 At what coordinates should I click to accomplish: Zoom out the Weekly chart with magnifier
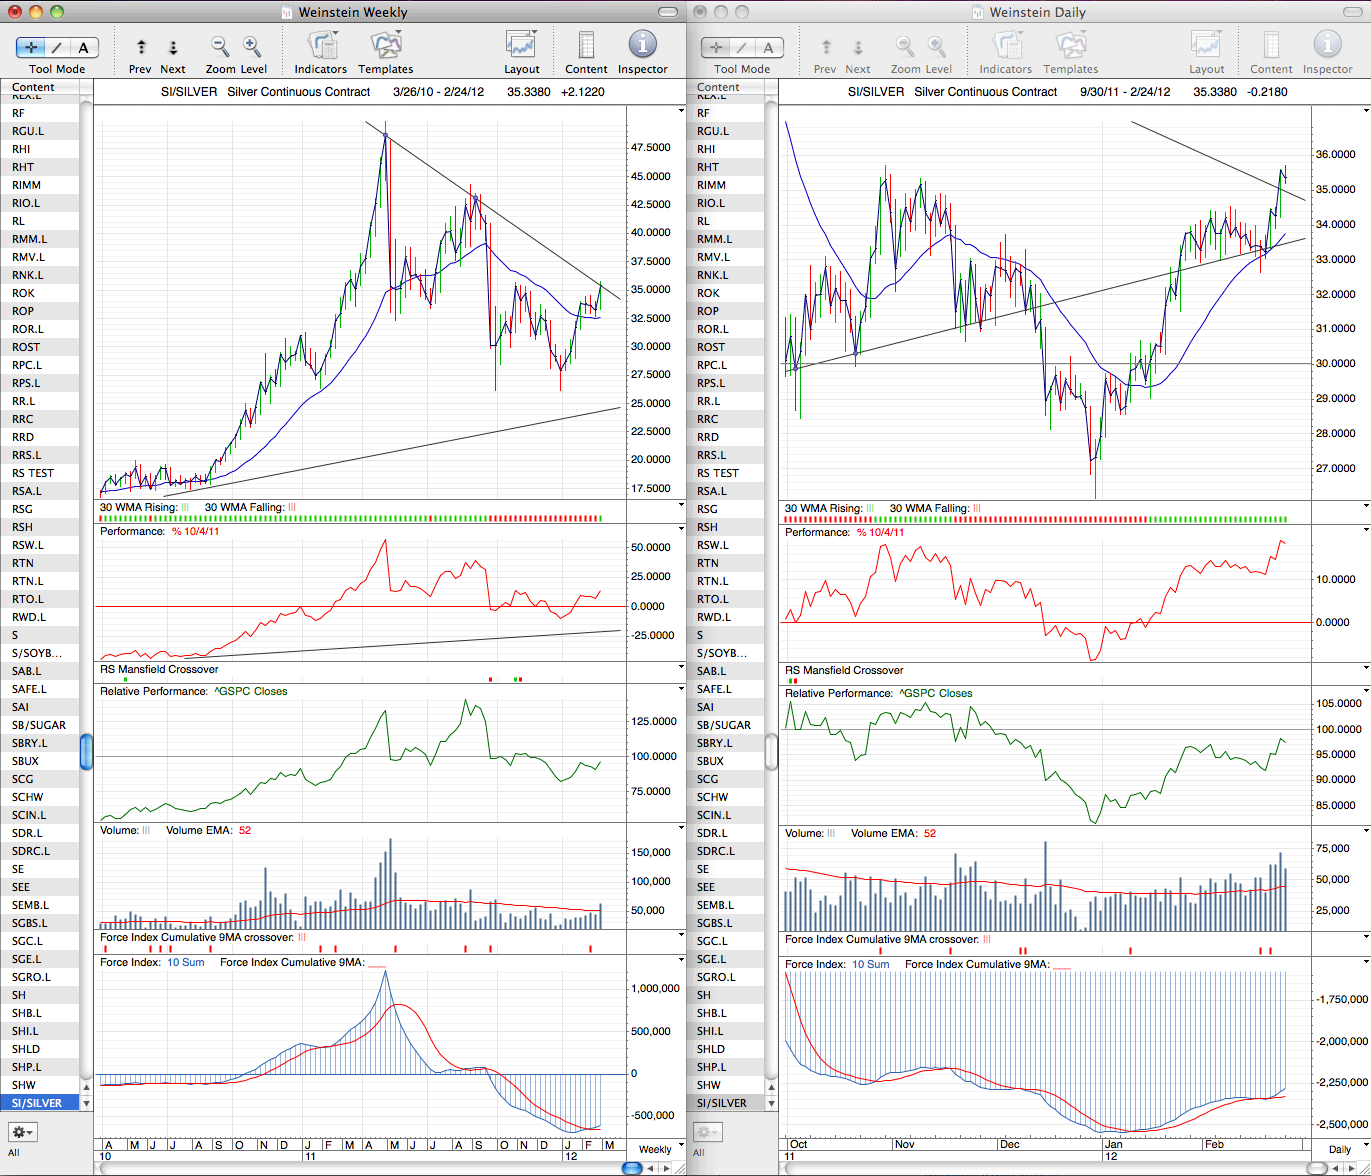point(220,47)
